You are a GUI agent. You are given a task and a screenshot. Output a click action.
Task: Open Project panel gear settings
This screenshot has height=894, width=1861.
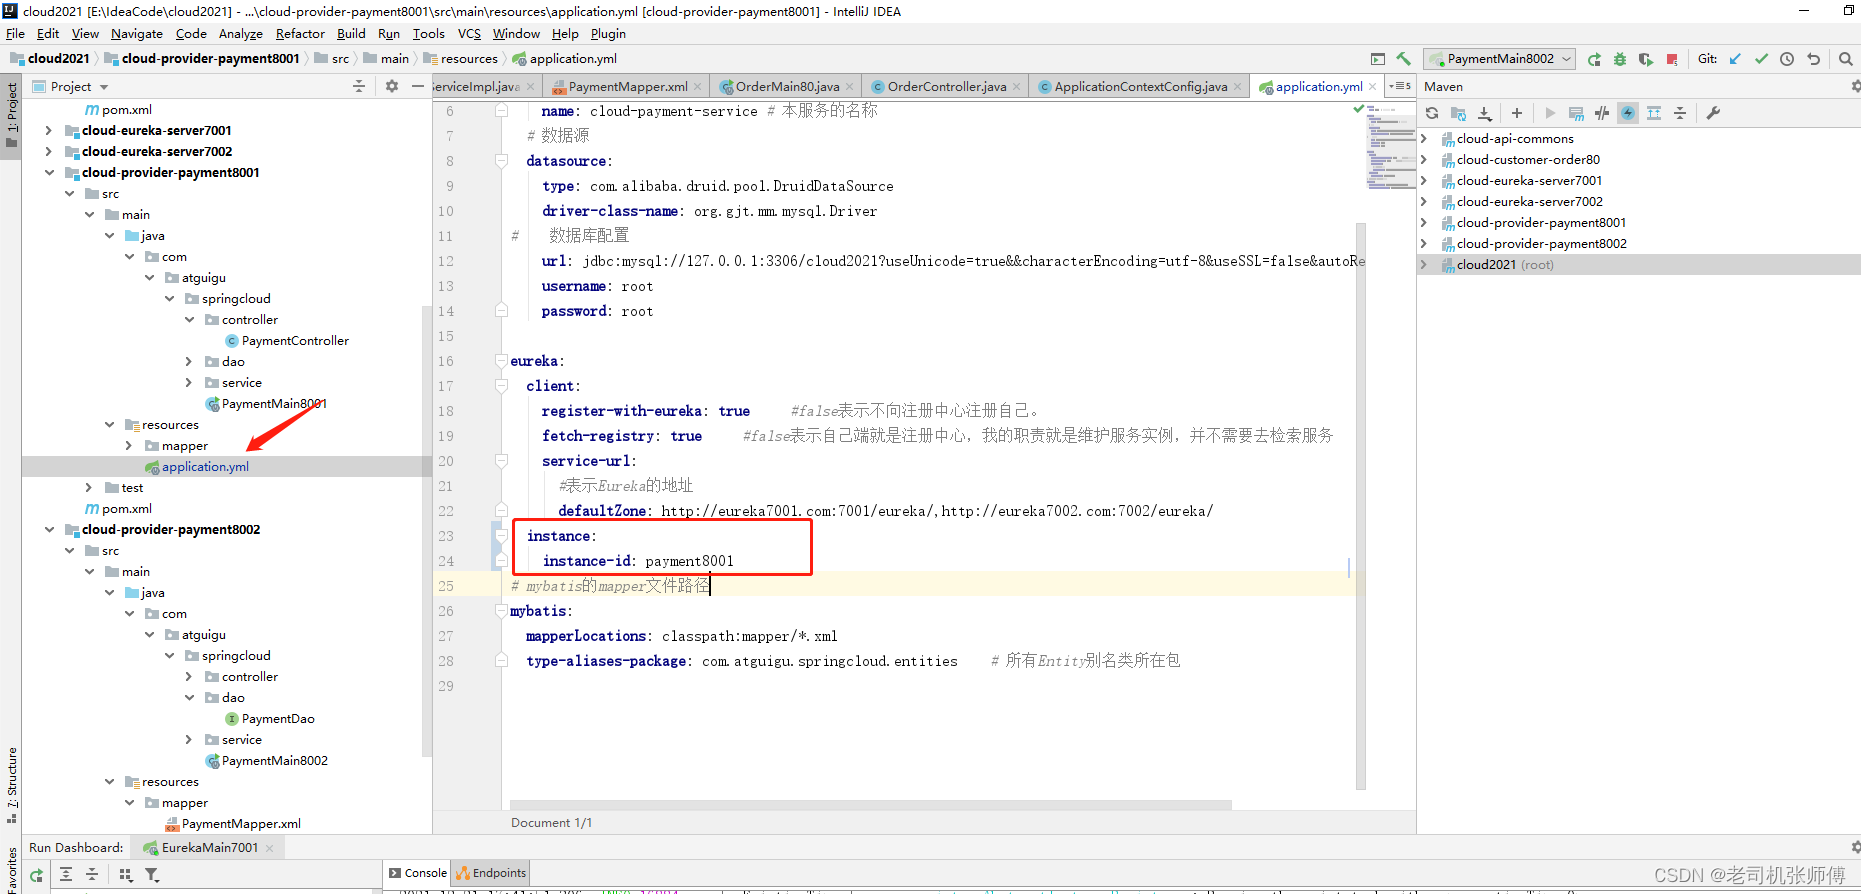coord(392,87)
